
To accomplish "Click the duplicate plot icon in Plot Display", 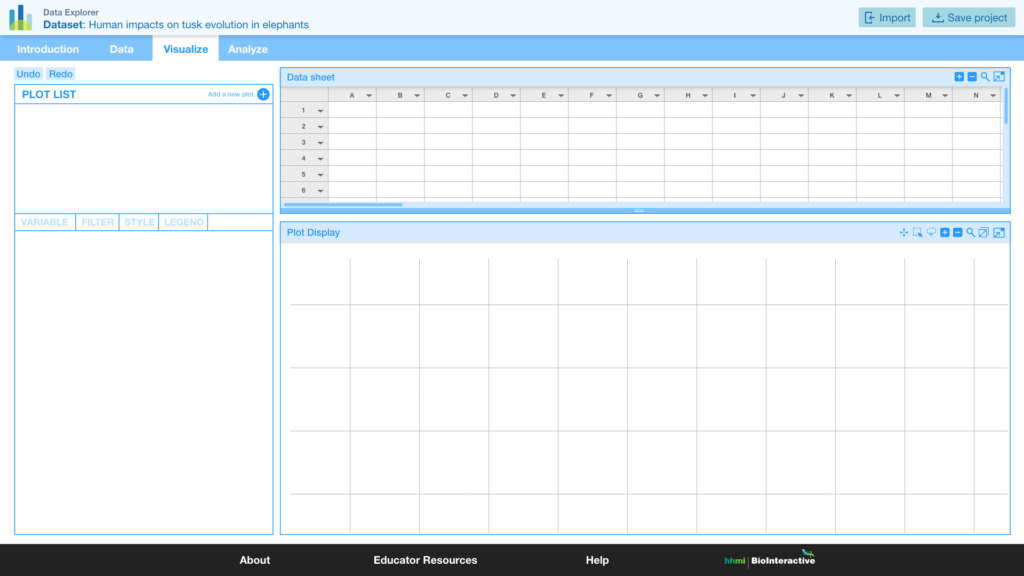I will coord(984,231).
